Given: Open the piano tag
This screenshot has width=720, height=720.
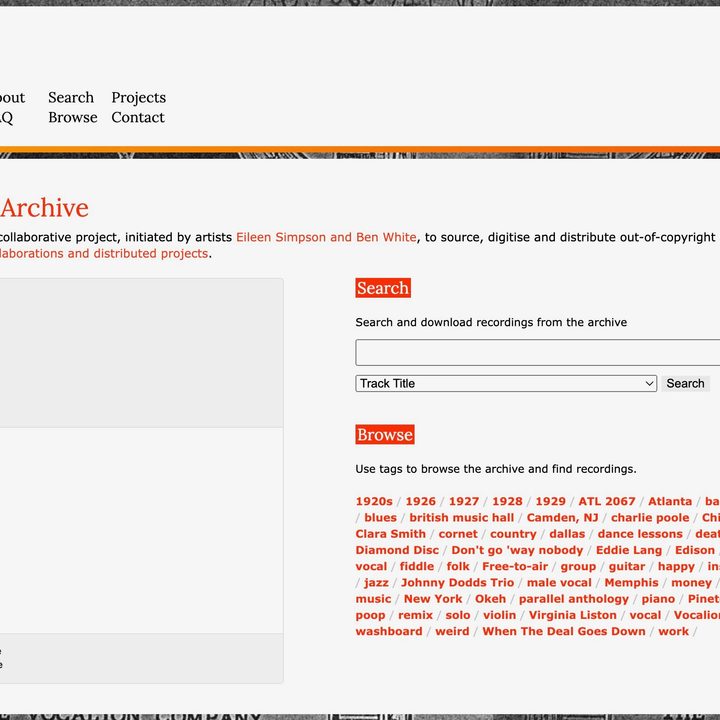Looking at the screenshot, I should pos(658,600).
